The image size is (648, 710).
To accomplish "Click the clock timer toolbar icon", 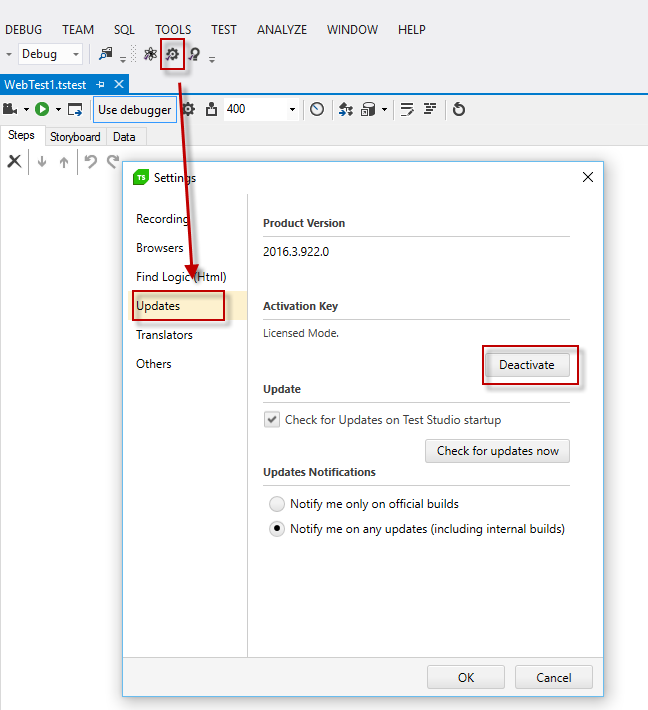I will (317, 109).
